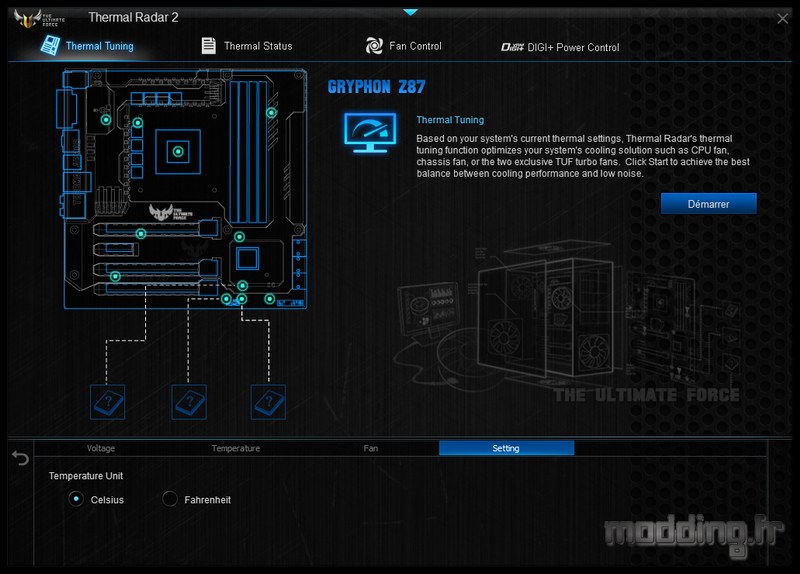
Task: Switch to the Voltage tab
Action: tap(101, 448)
